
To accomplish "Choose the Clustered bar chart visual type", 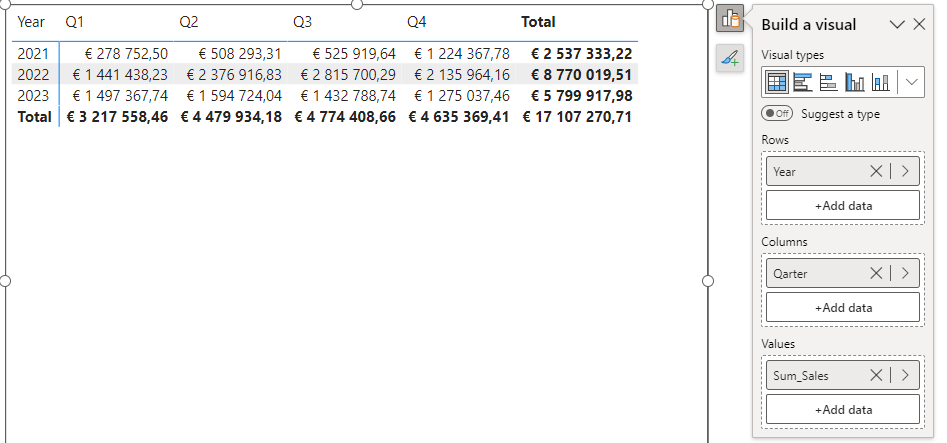I will [x=829, y=82].
